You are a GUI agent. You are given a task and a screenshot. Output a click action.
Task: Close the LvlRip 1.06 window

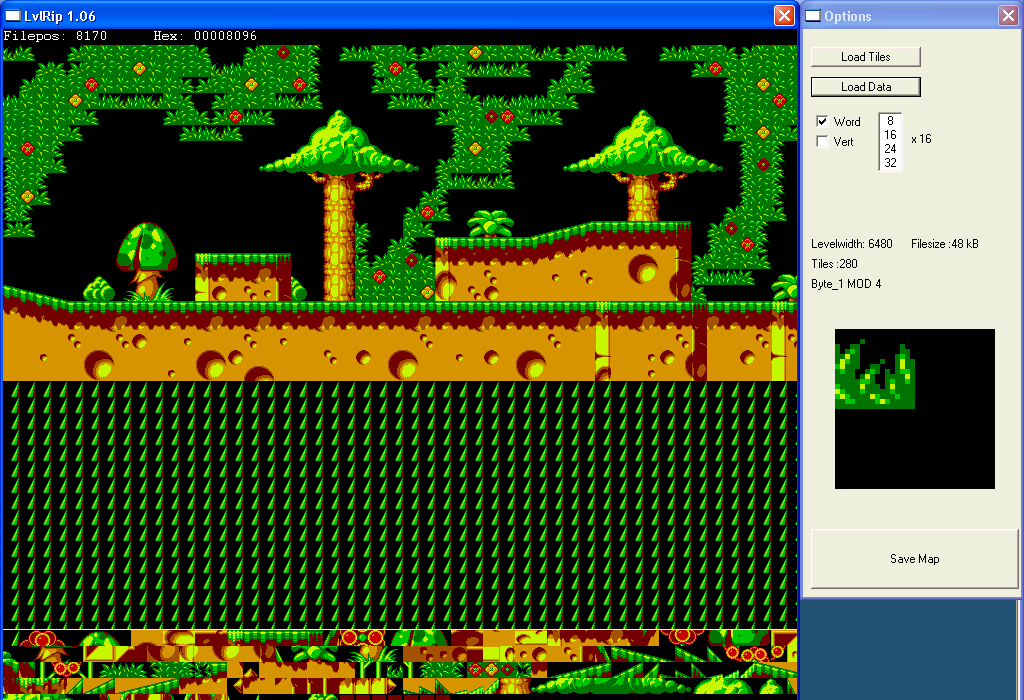784,16
